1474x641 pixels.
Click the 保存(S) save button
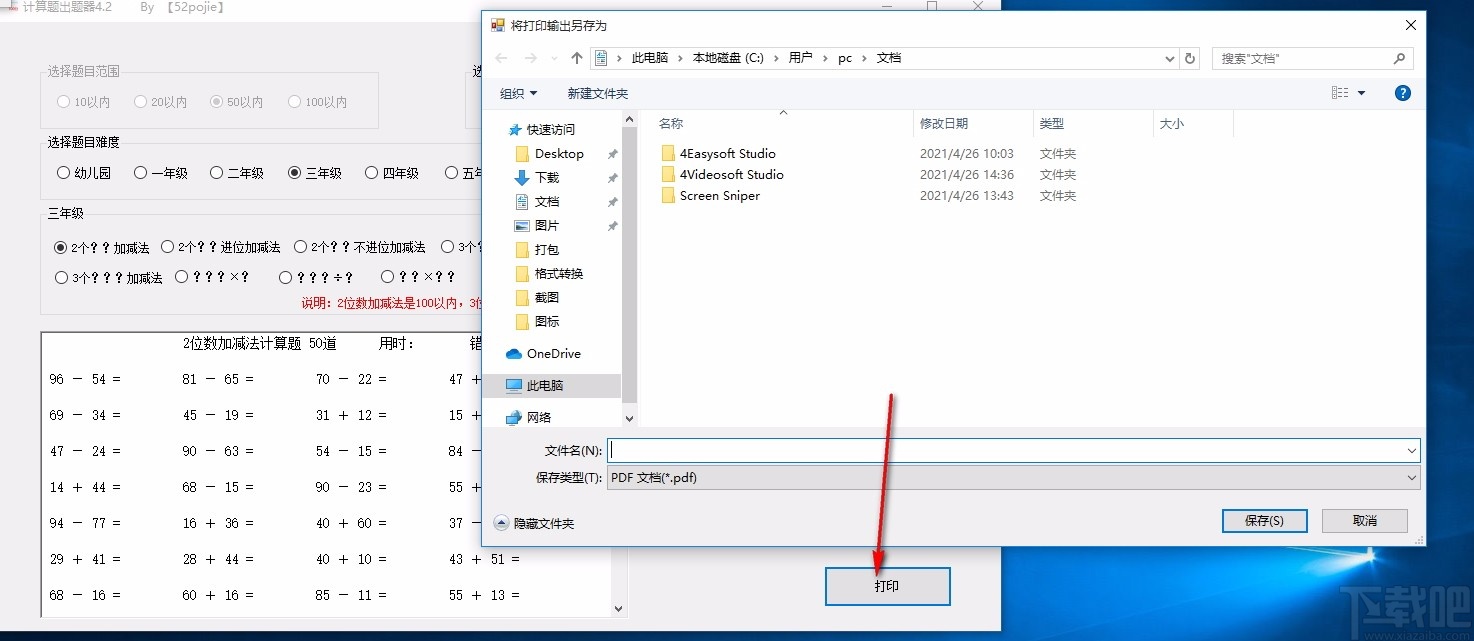1263,520
